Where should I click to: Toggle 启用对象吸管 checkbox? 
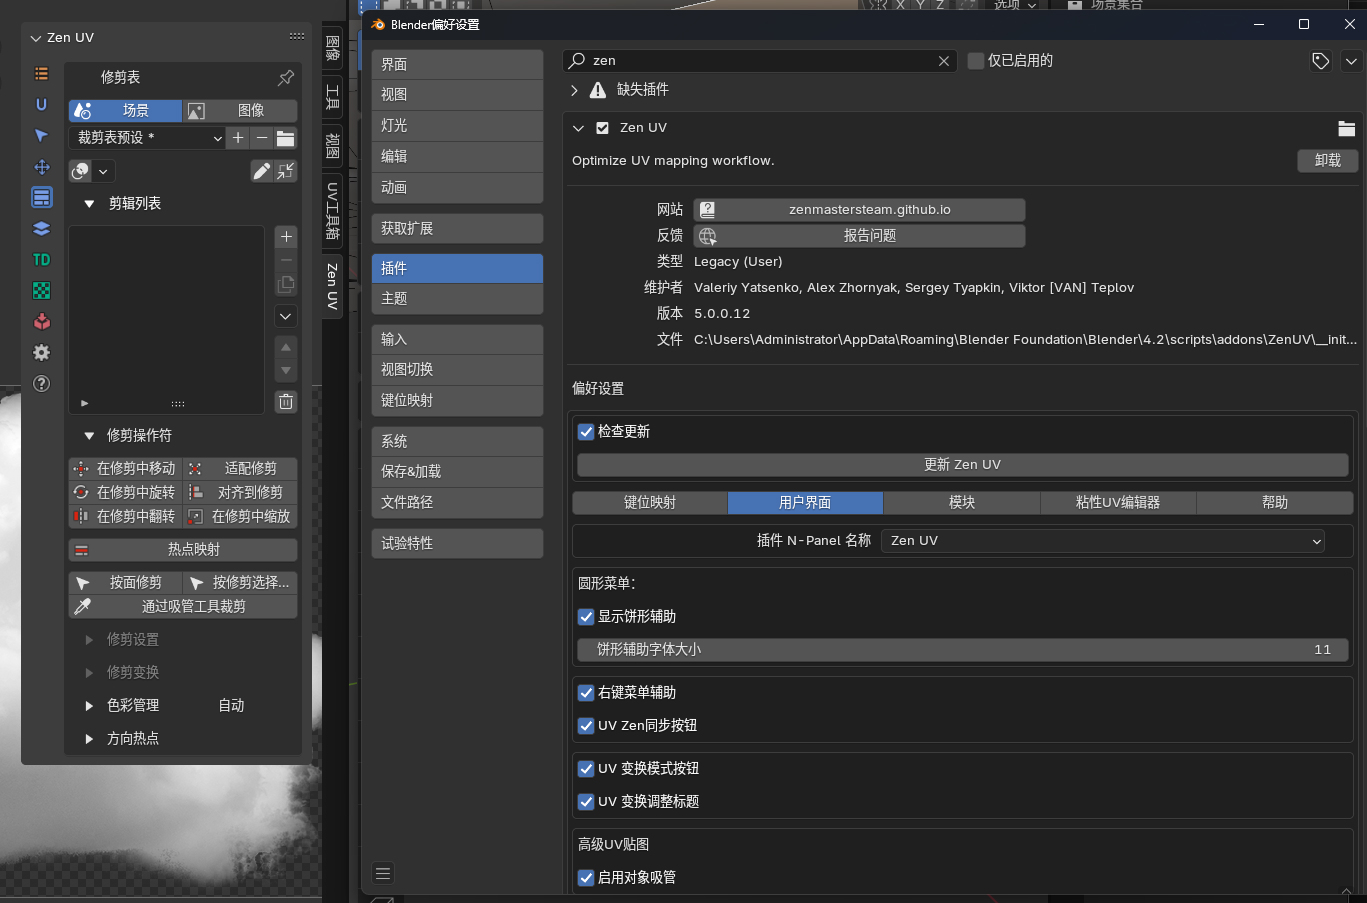pyautogui.click(x=586, y=878)
